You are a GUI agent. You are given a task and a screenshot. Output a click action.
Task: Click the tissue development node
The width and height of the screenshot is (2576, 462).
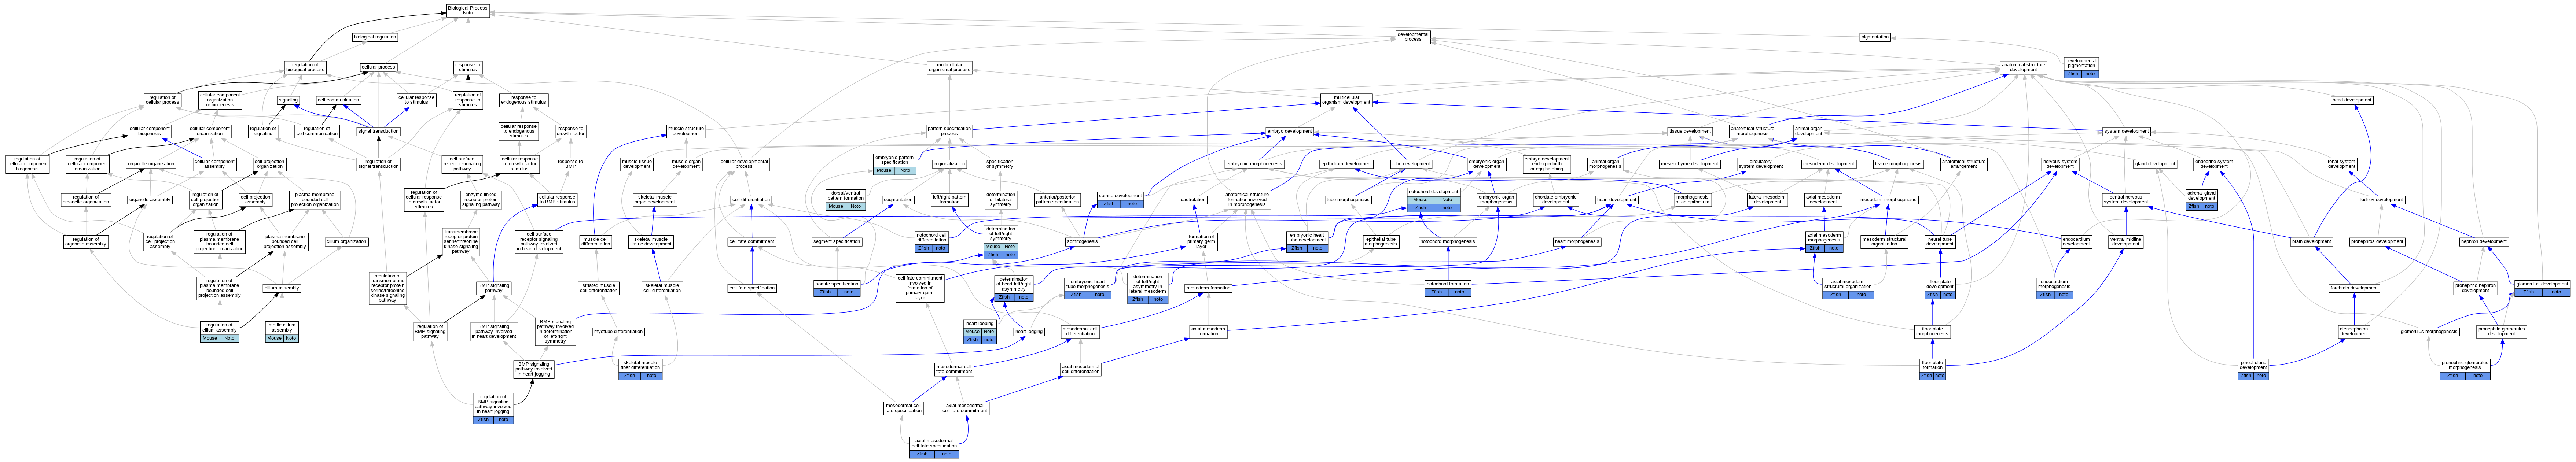tap(1690, 131)
